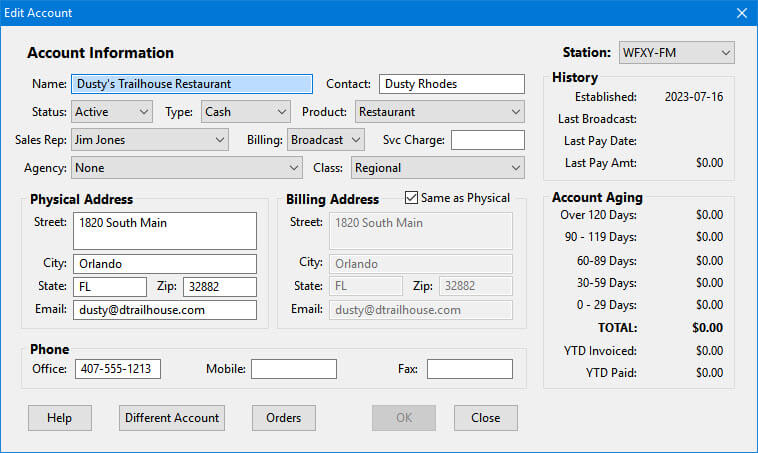
Task: Click the Help button
Action: [x=59, y=418]
